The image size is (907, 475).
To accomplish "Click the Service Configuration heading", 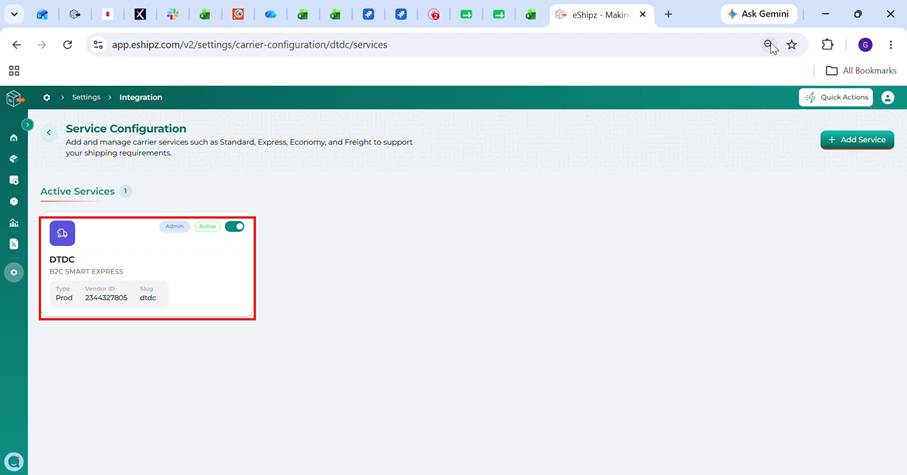I will click(126, 128).
